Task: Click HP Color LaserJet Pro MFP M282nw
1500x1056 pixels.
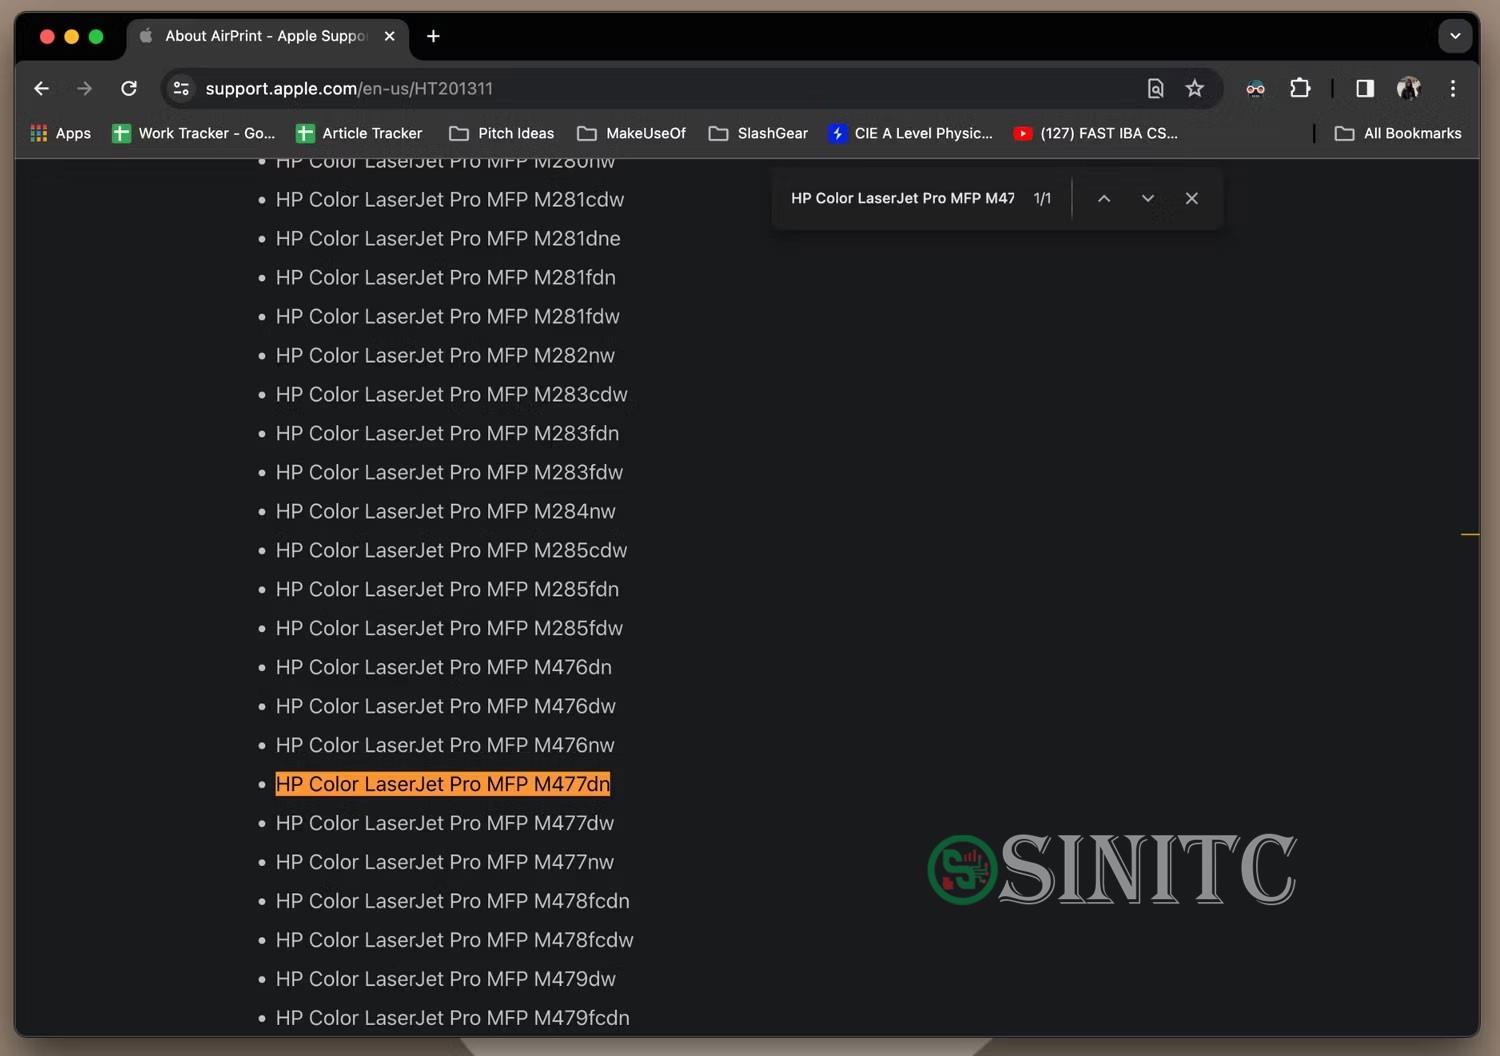Action: coord(445,356)
